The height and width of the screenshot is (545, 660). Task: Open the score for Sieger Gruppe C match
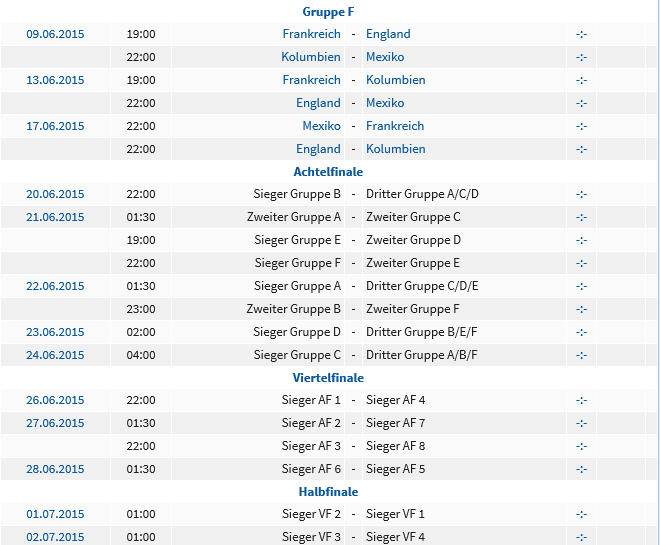click(581, 356)
